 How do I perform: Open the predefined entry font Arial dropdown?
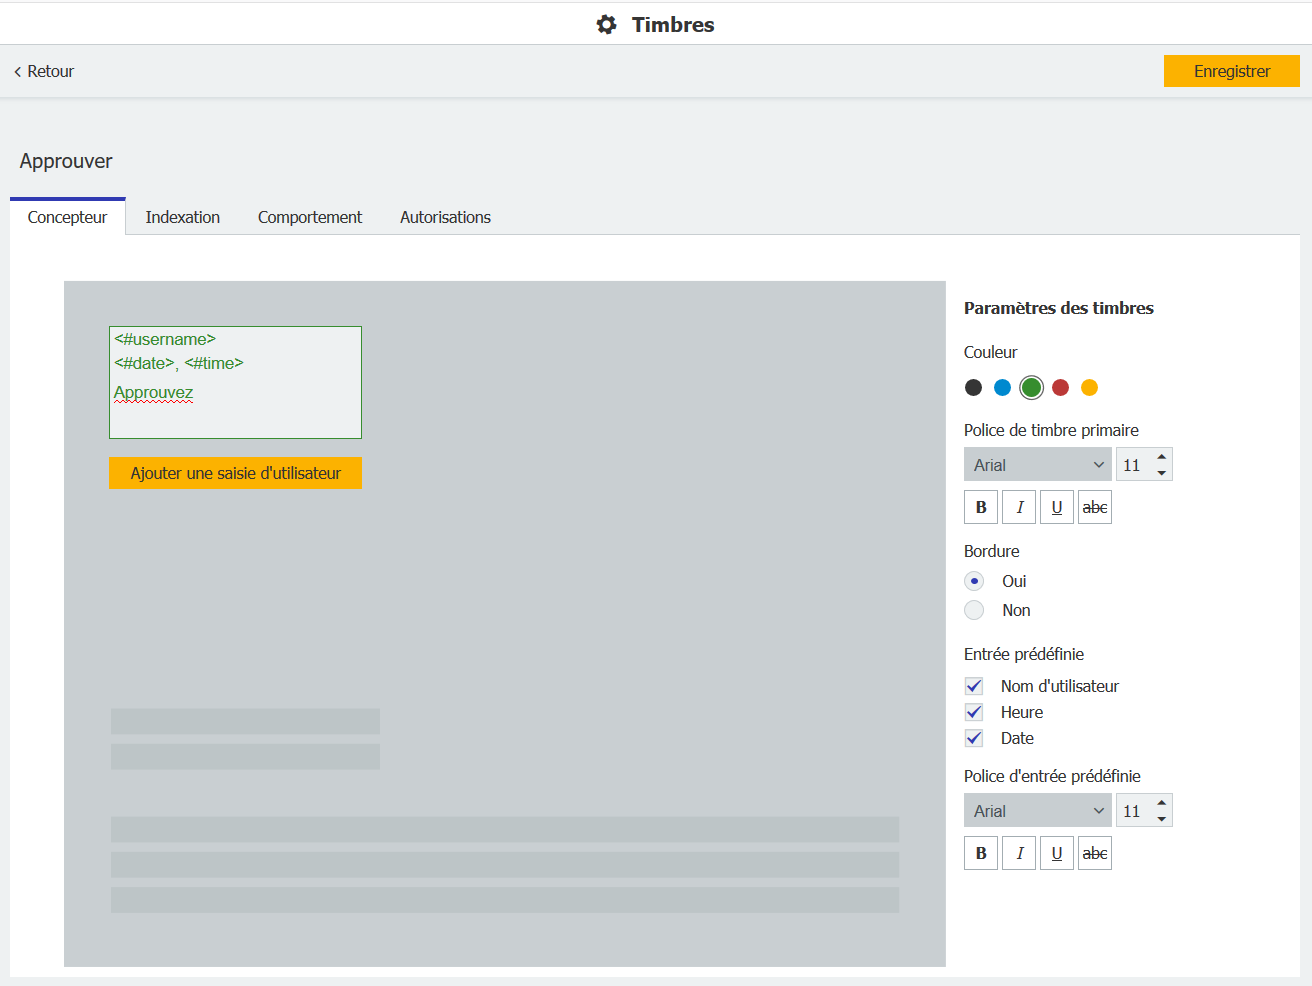pyautogui.click(x=1037, y=811)
